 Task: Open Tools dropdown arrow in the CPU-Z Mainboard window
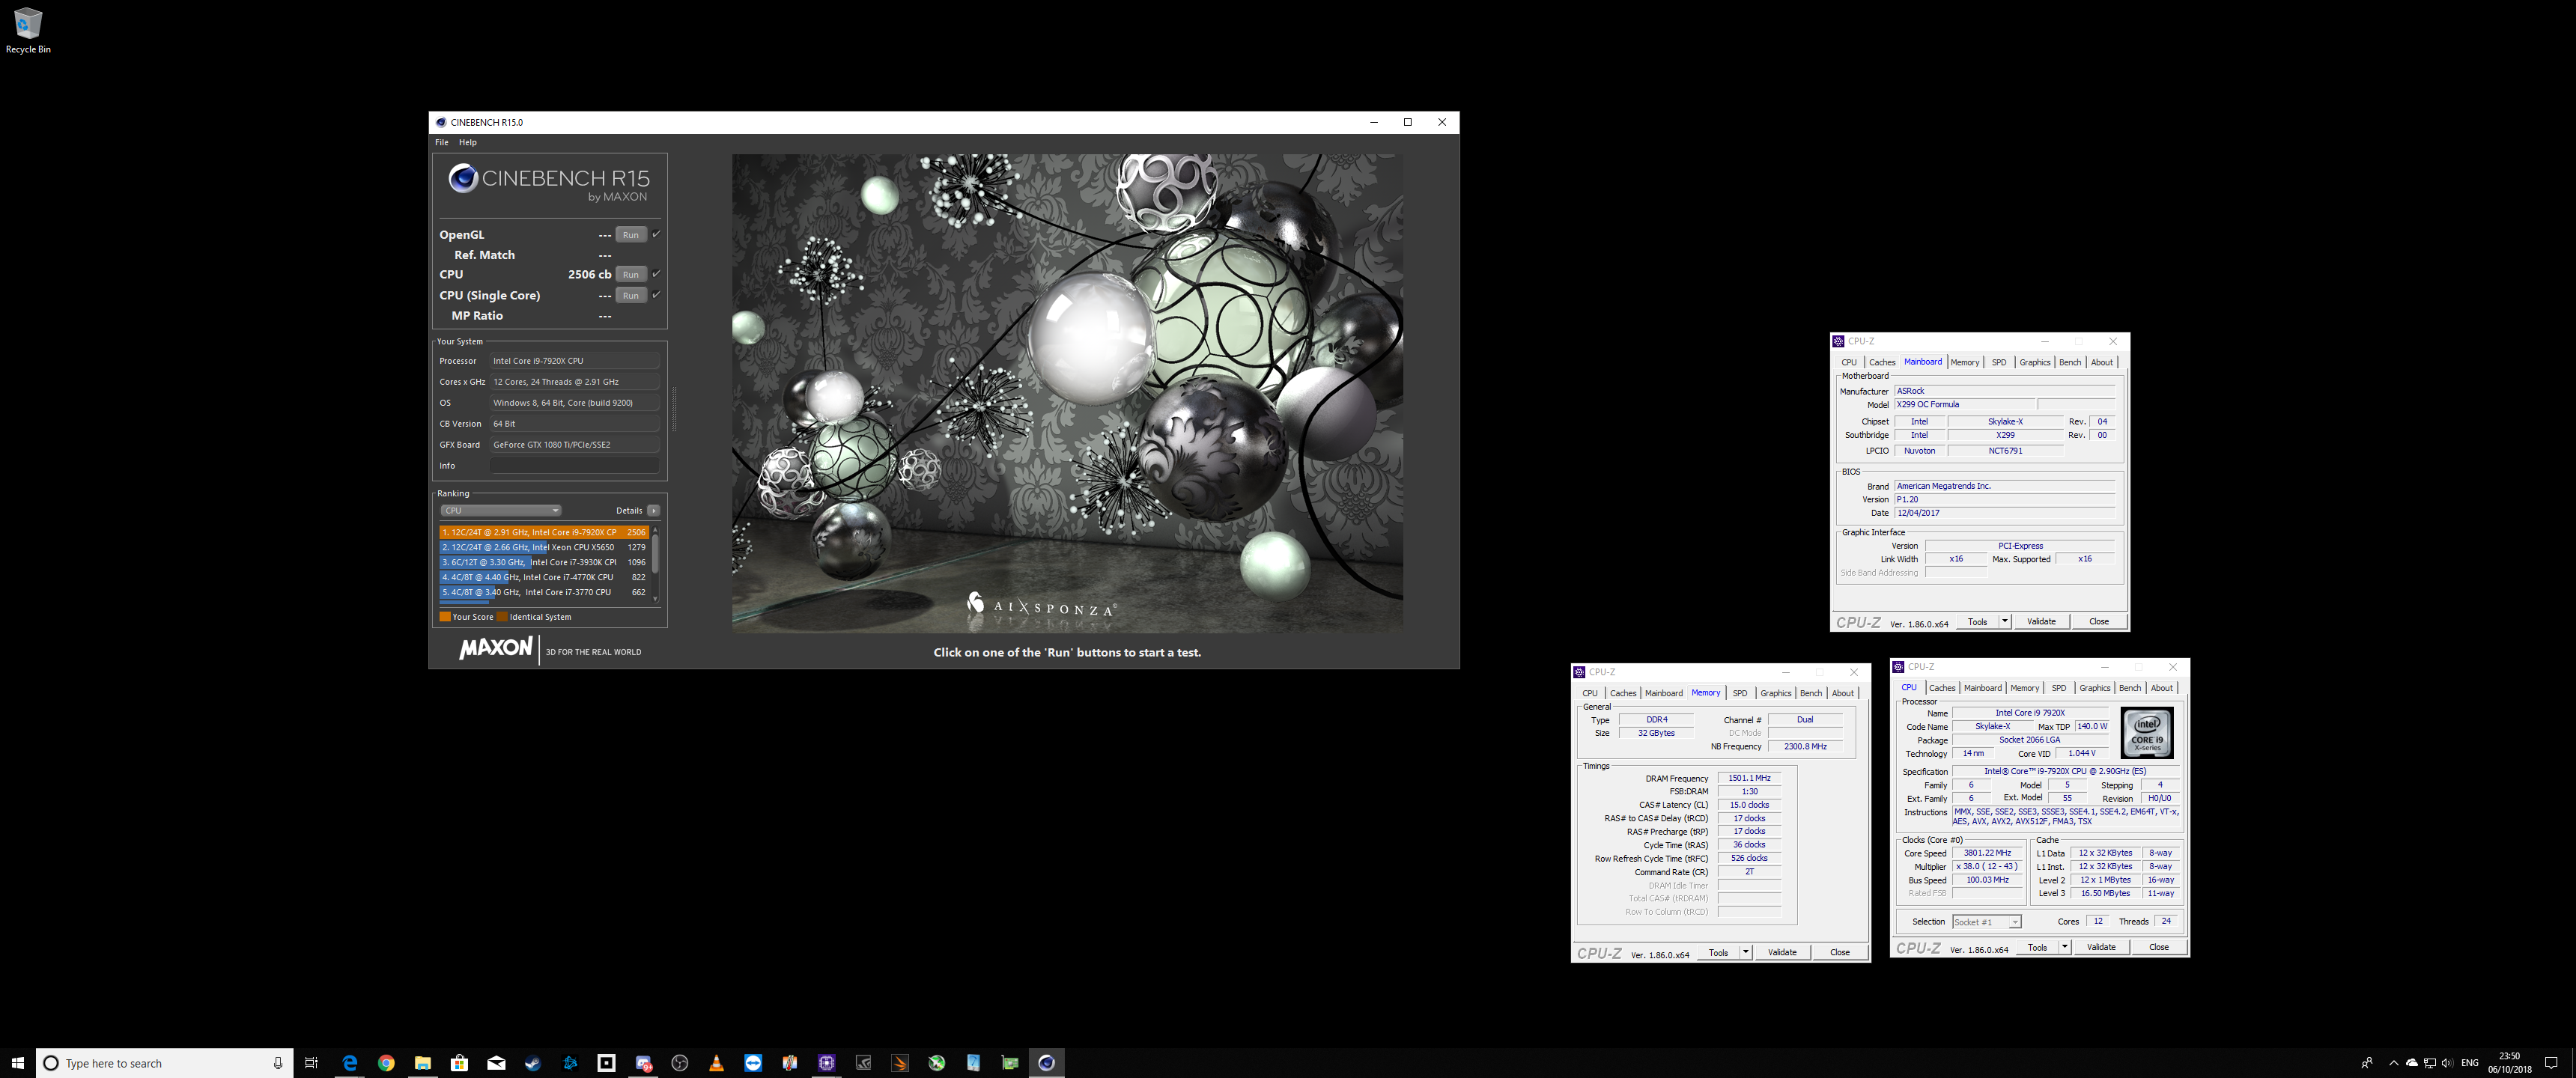click(x=2005, y=621)
